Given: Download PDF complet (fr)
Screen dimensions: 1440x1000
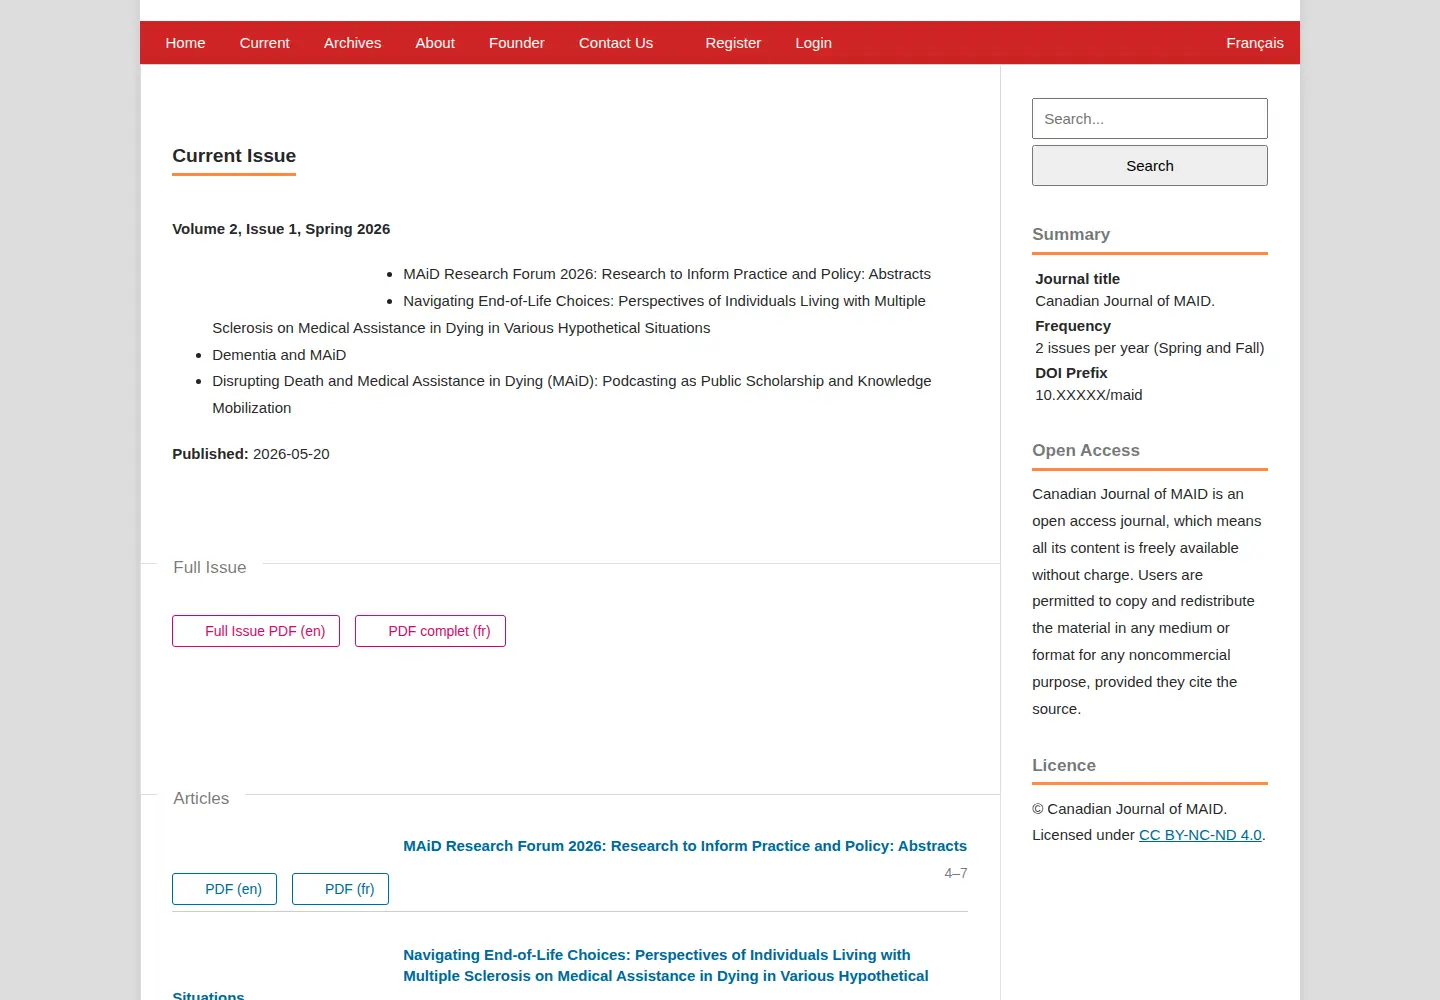Looking at the screenshot, I should pyautogui.click(x=430, y=631).
